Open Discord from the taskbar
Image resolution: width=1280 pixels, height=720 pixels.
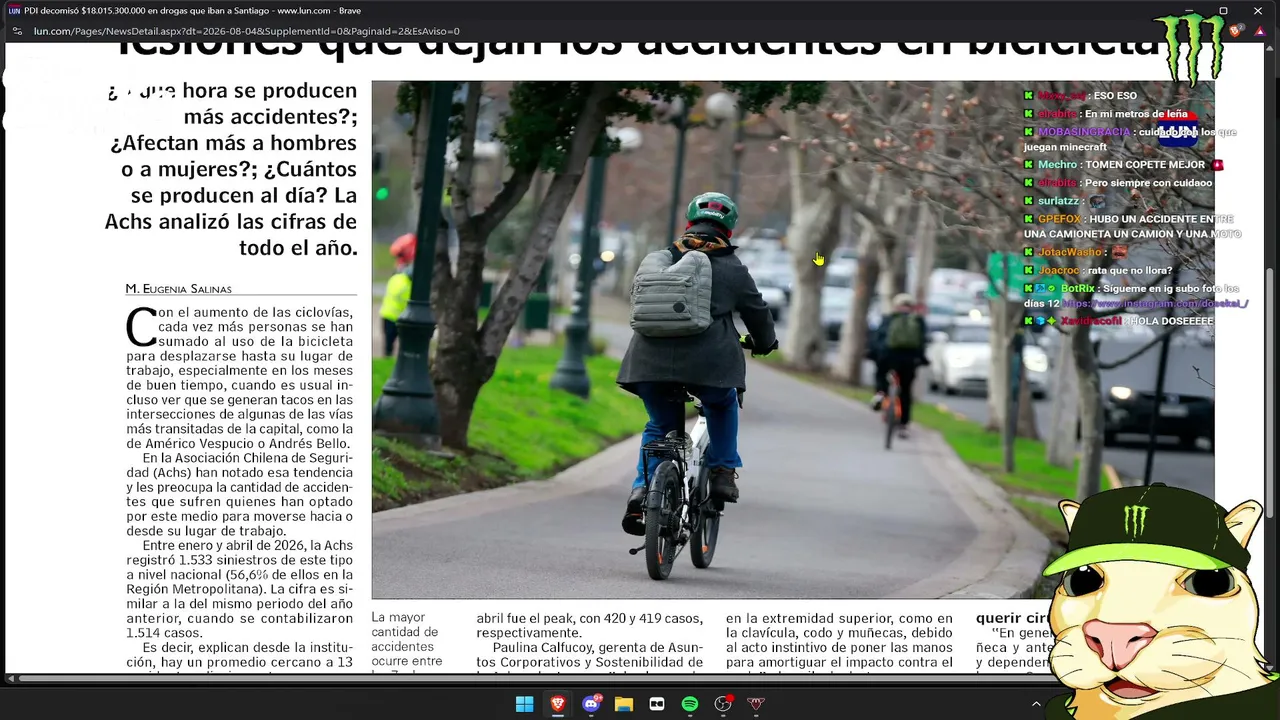tap(591, 704)
